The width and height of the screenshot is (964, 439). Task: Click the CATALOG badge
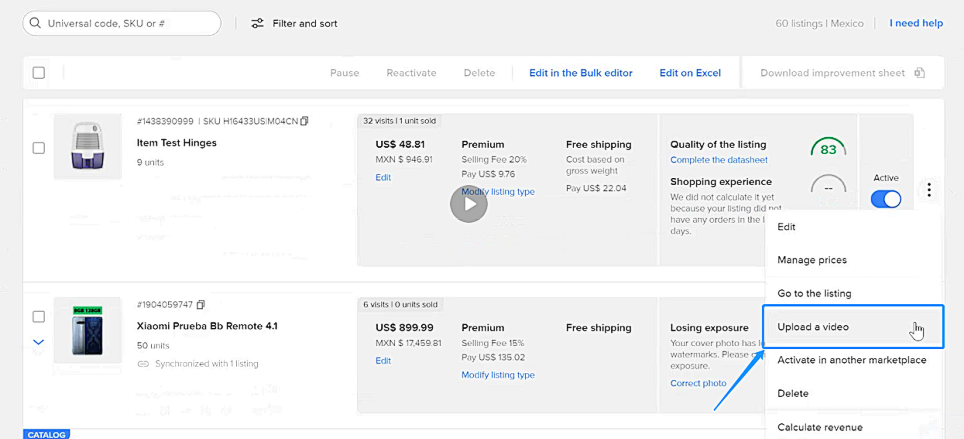click(47, 435)
